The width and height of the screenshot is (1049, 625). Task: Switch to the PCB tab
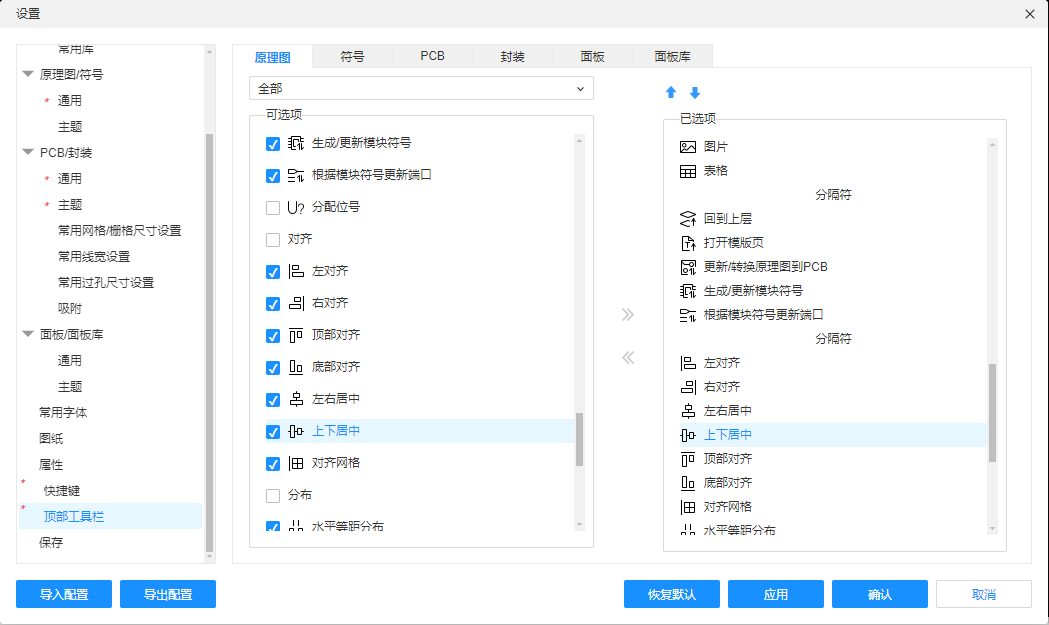coord(432,57)
